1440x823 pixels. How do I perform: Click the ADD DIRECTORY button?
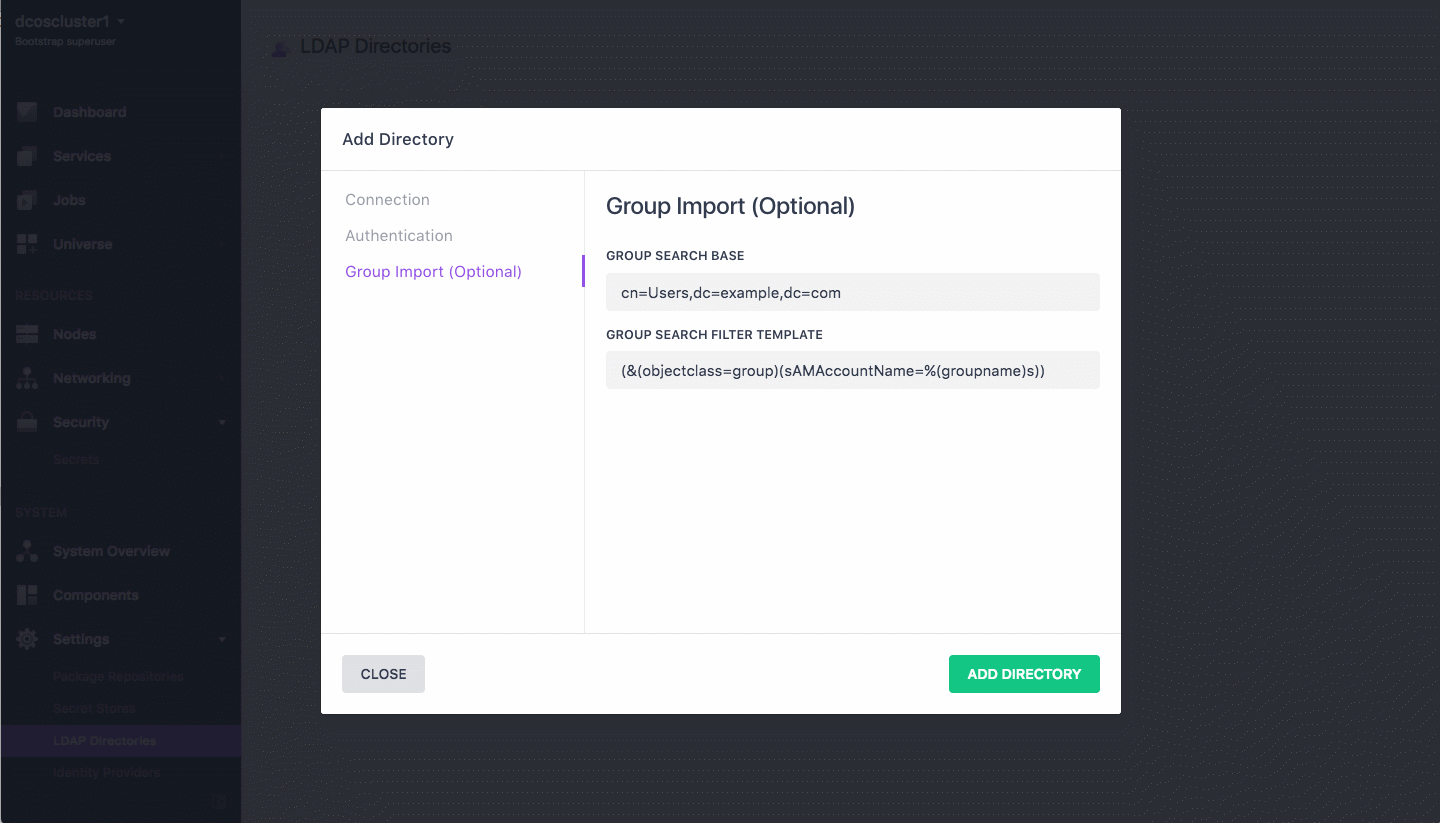(x=1024, y=674)
